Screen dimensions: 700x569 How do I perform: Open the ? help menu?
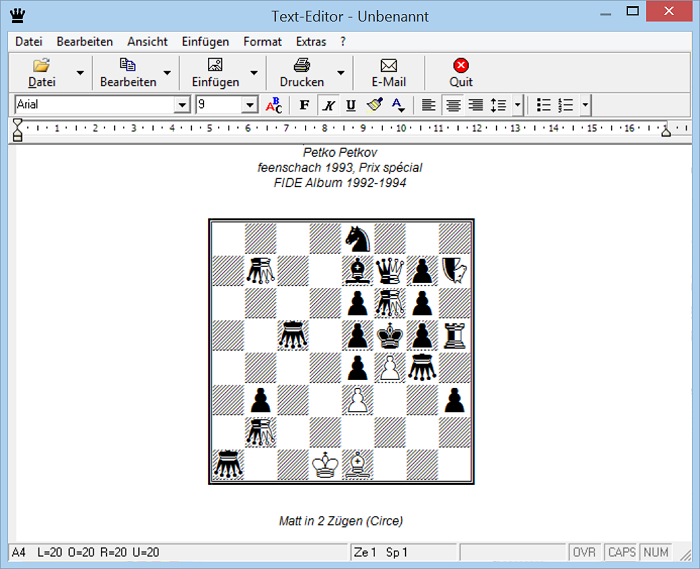point(343,42)
